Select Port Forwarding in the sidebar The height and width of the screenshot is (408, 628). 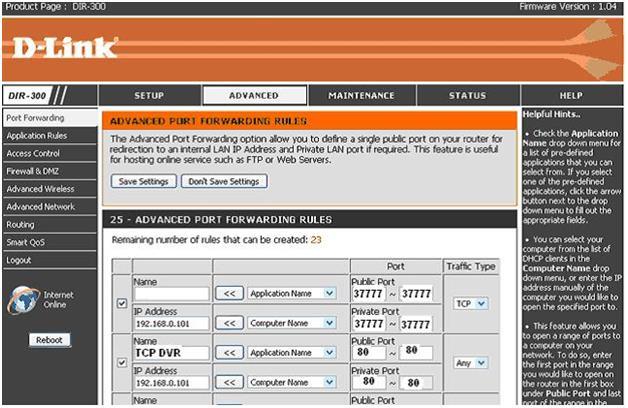(50, 118)
